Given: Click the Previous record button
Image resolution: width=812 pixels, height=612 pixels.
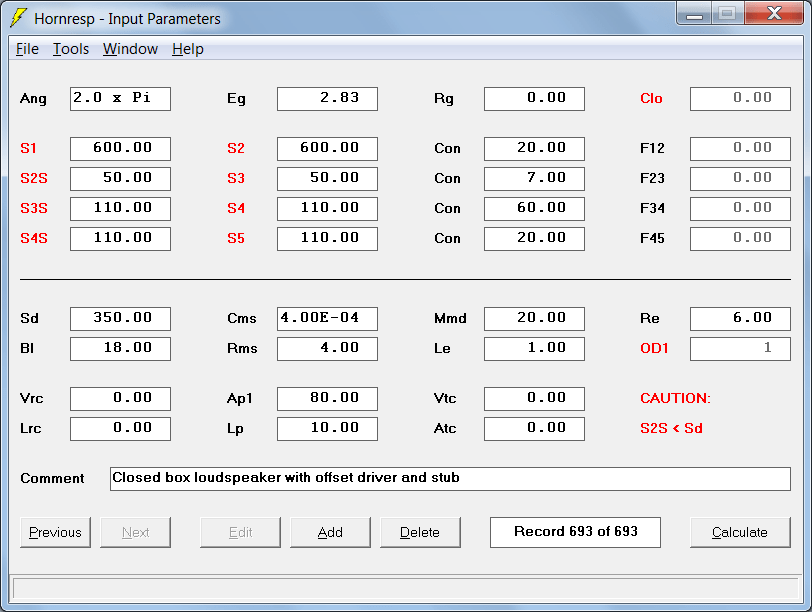Looking at the screenshot, I should [x=55, y=532].
